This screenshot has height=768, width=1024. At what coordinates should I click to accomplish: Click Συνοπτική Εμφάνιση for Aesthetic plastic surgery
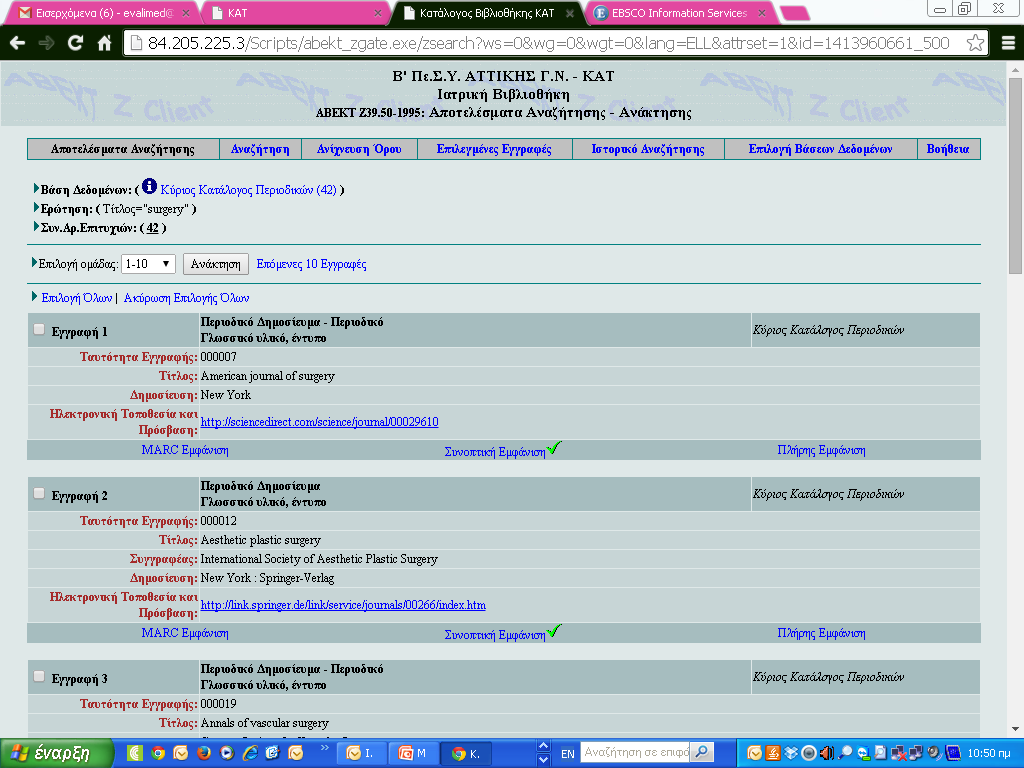point(494,635)
